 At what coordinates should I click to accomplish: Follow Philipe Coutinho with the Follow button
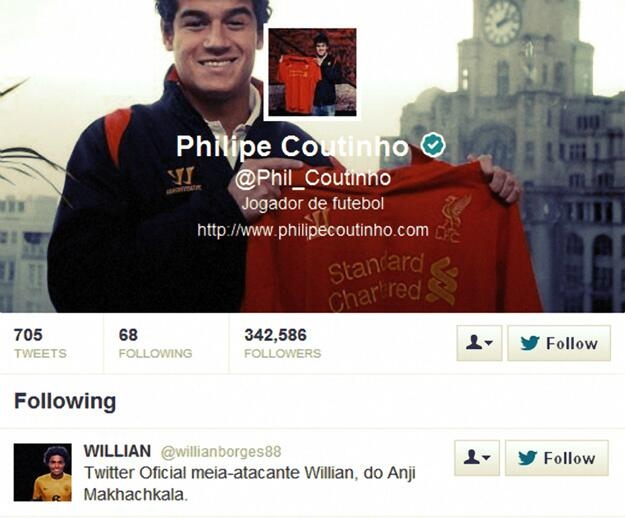pyautogui.click(x=559, y=343)
